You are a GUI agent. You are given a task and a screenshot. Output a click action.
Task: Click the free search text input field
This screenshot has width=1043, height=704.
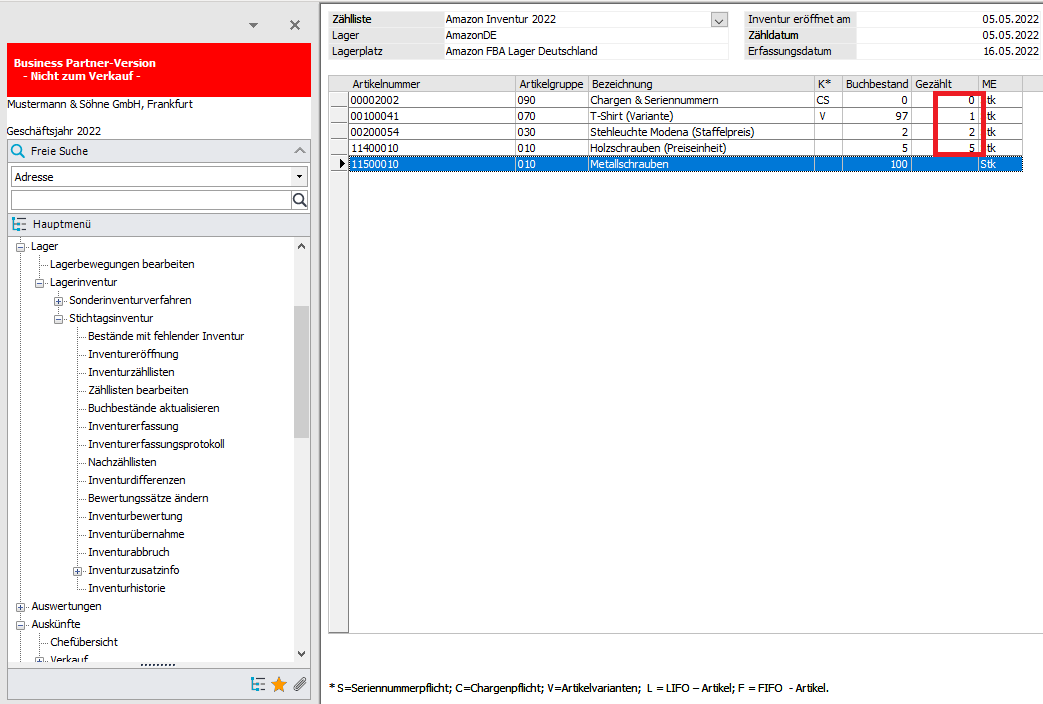coord(150,200)
